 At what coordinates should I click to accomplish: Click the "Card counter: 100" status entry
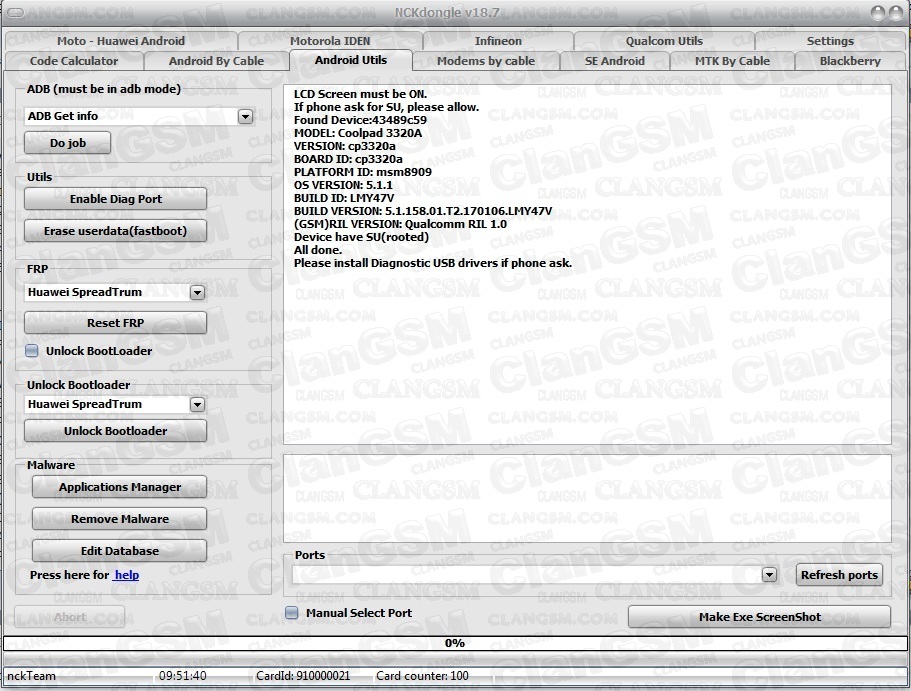pos(422,676)
